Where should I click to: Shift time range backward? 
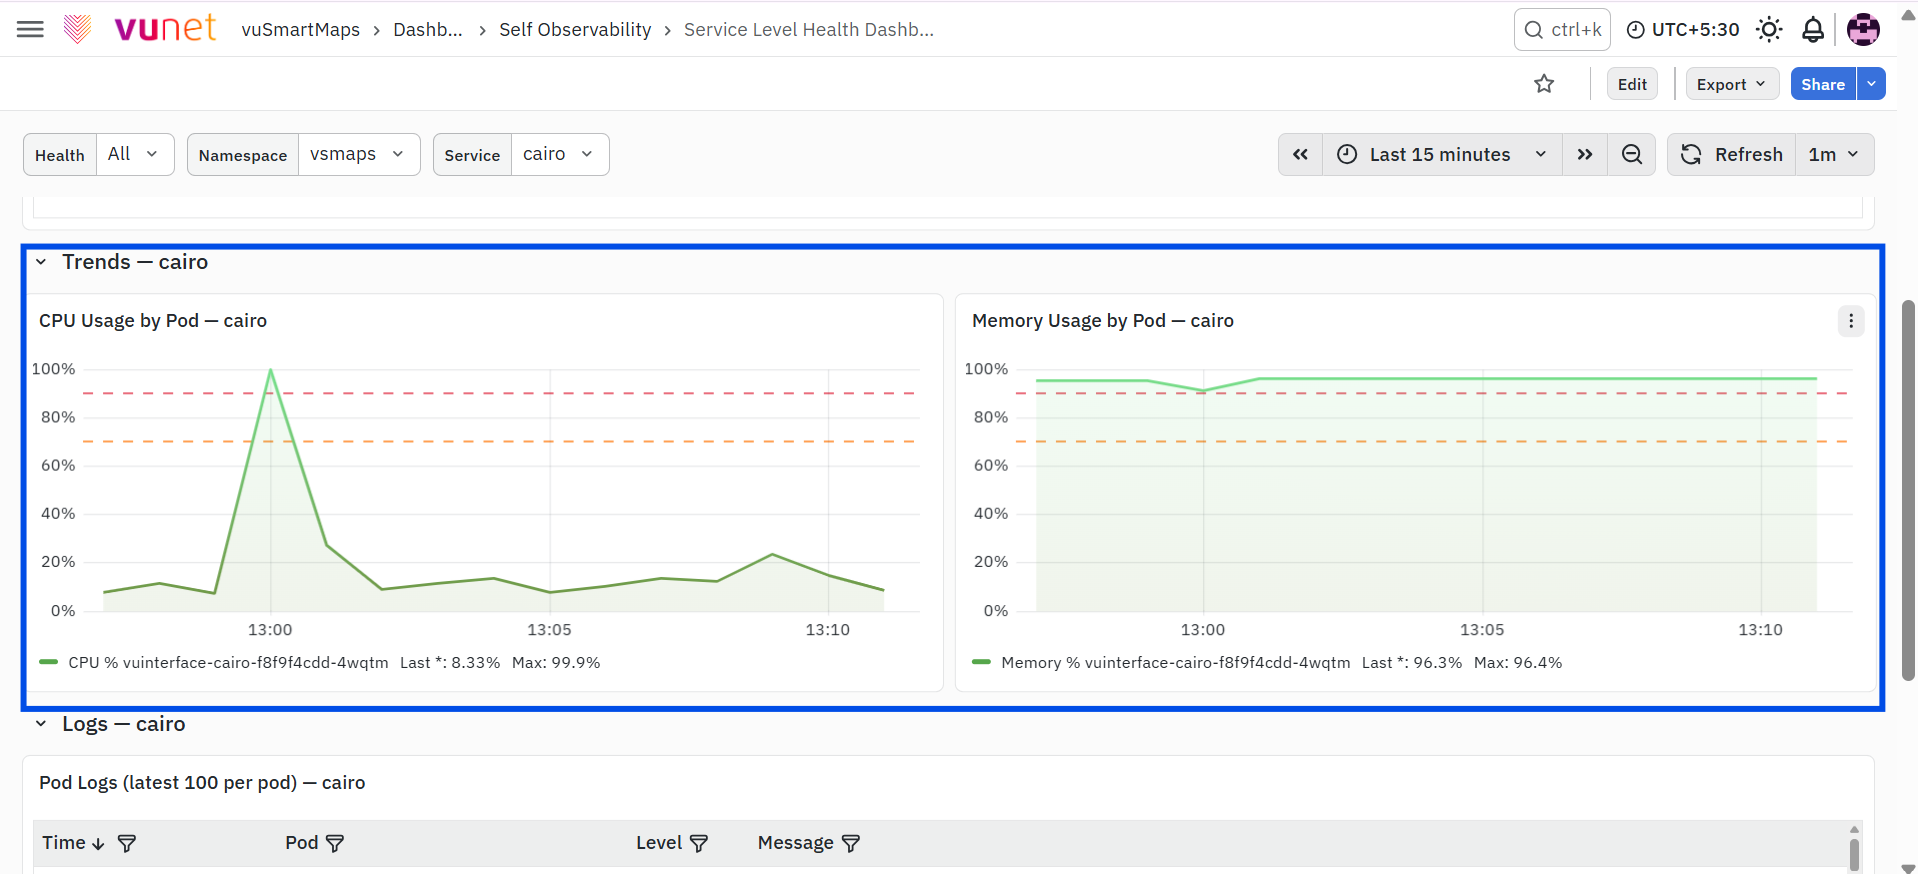1300,154
